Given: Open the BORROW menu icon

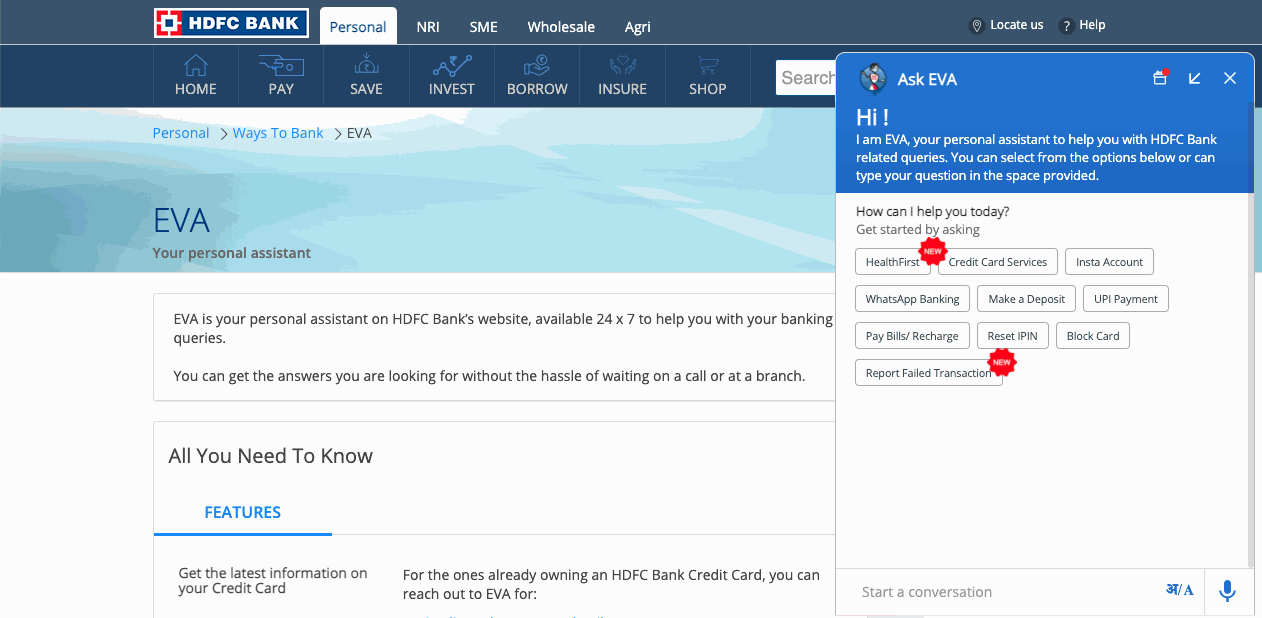Looking at the screenshot, I should 537,67.
